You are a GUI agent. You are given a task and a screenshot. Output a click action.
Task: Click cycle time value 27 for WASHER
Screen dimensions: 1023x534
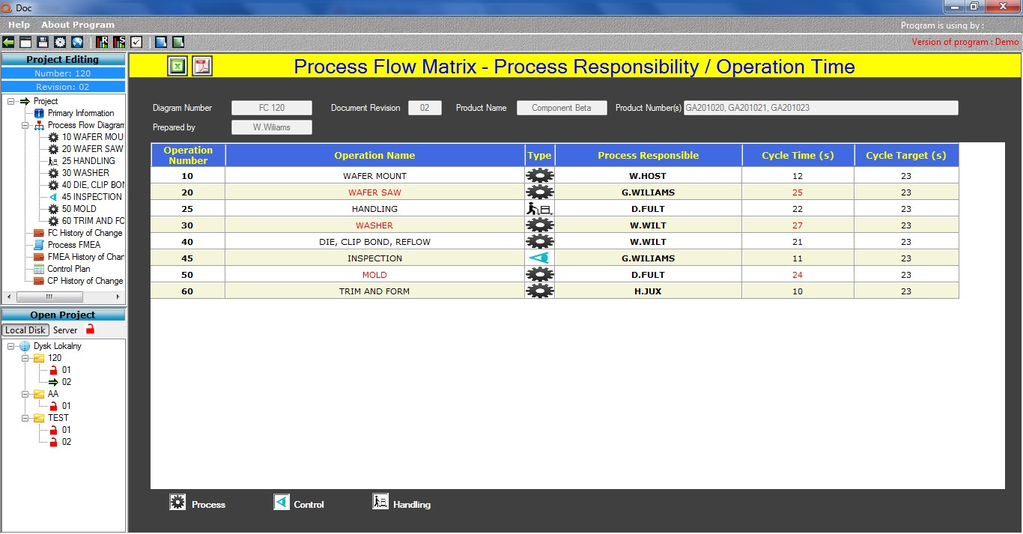pos(797,225)
